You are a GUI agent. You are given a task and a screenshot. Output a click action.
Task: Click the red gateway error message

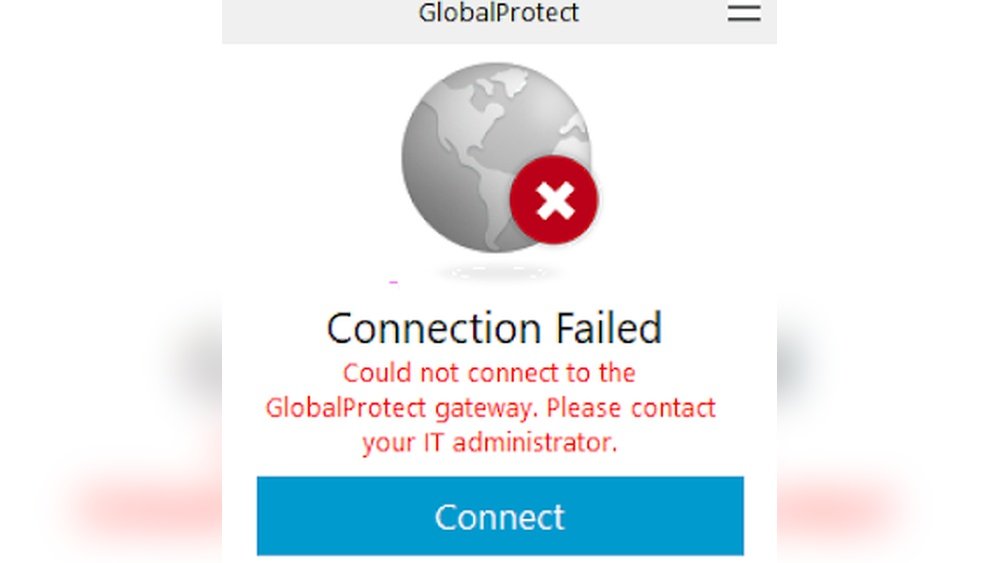tap(490, 407)
